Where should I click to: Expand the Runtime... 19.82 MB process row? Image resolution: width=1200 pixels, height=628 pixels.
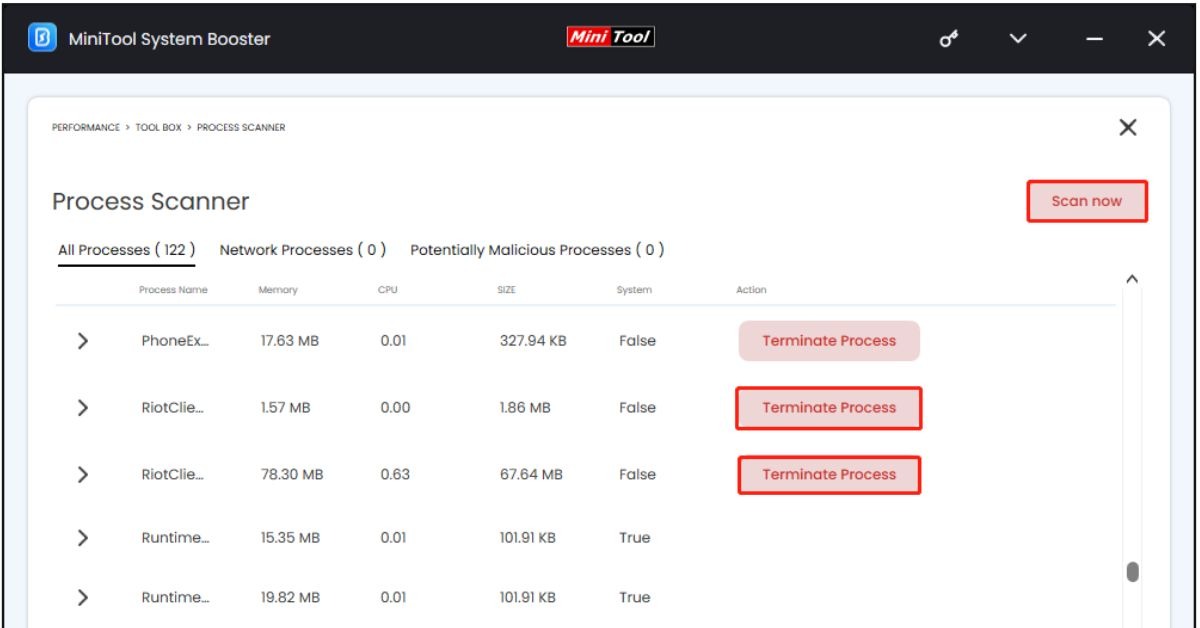pyautogui.click(x=83, y=598)
